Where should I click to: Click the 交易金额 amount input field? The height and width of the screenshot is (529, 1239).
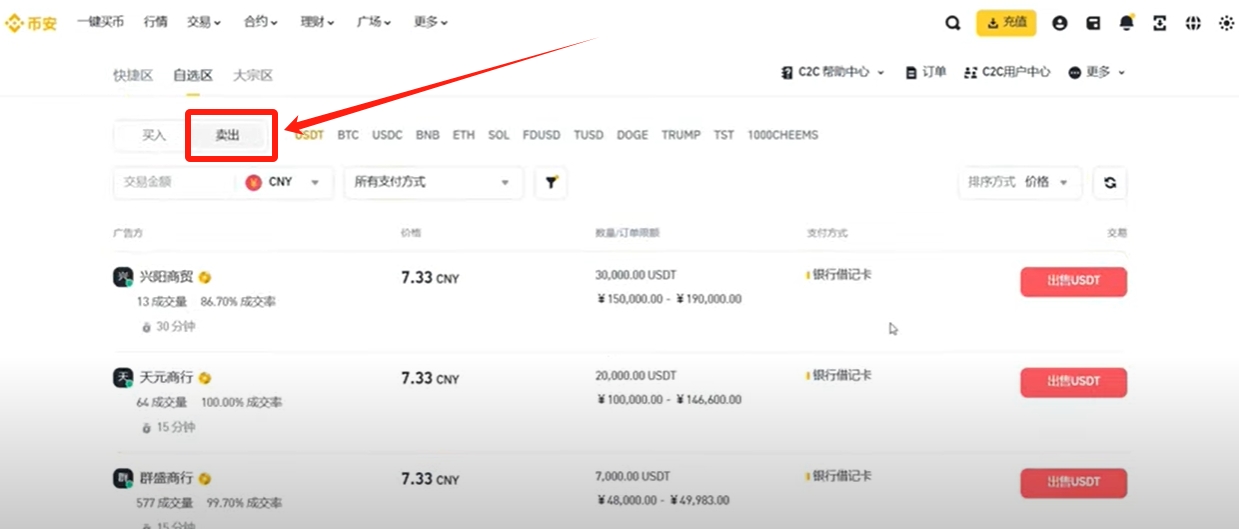pyautogui.click(x=175, y=182)
